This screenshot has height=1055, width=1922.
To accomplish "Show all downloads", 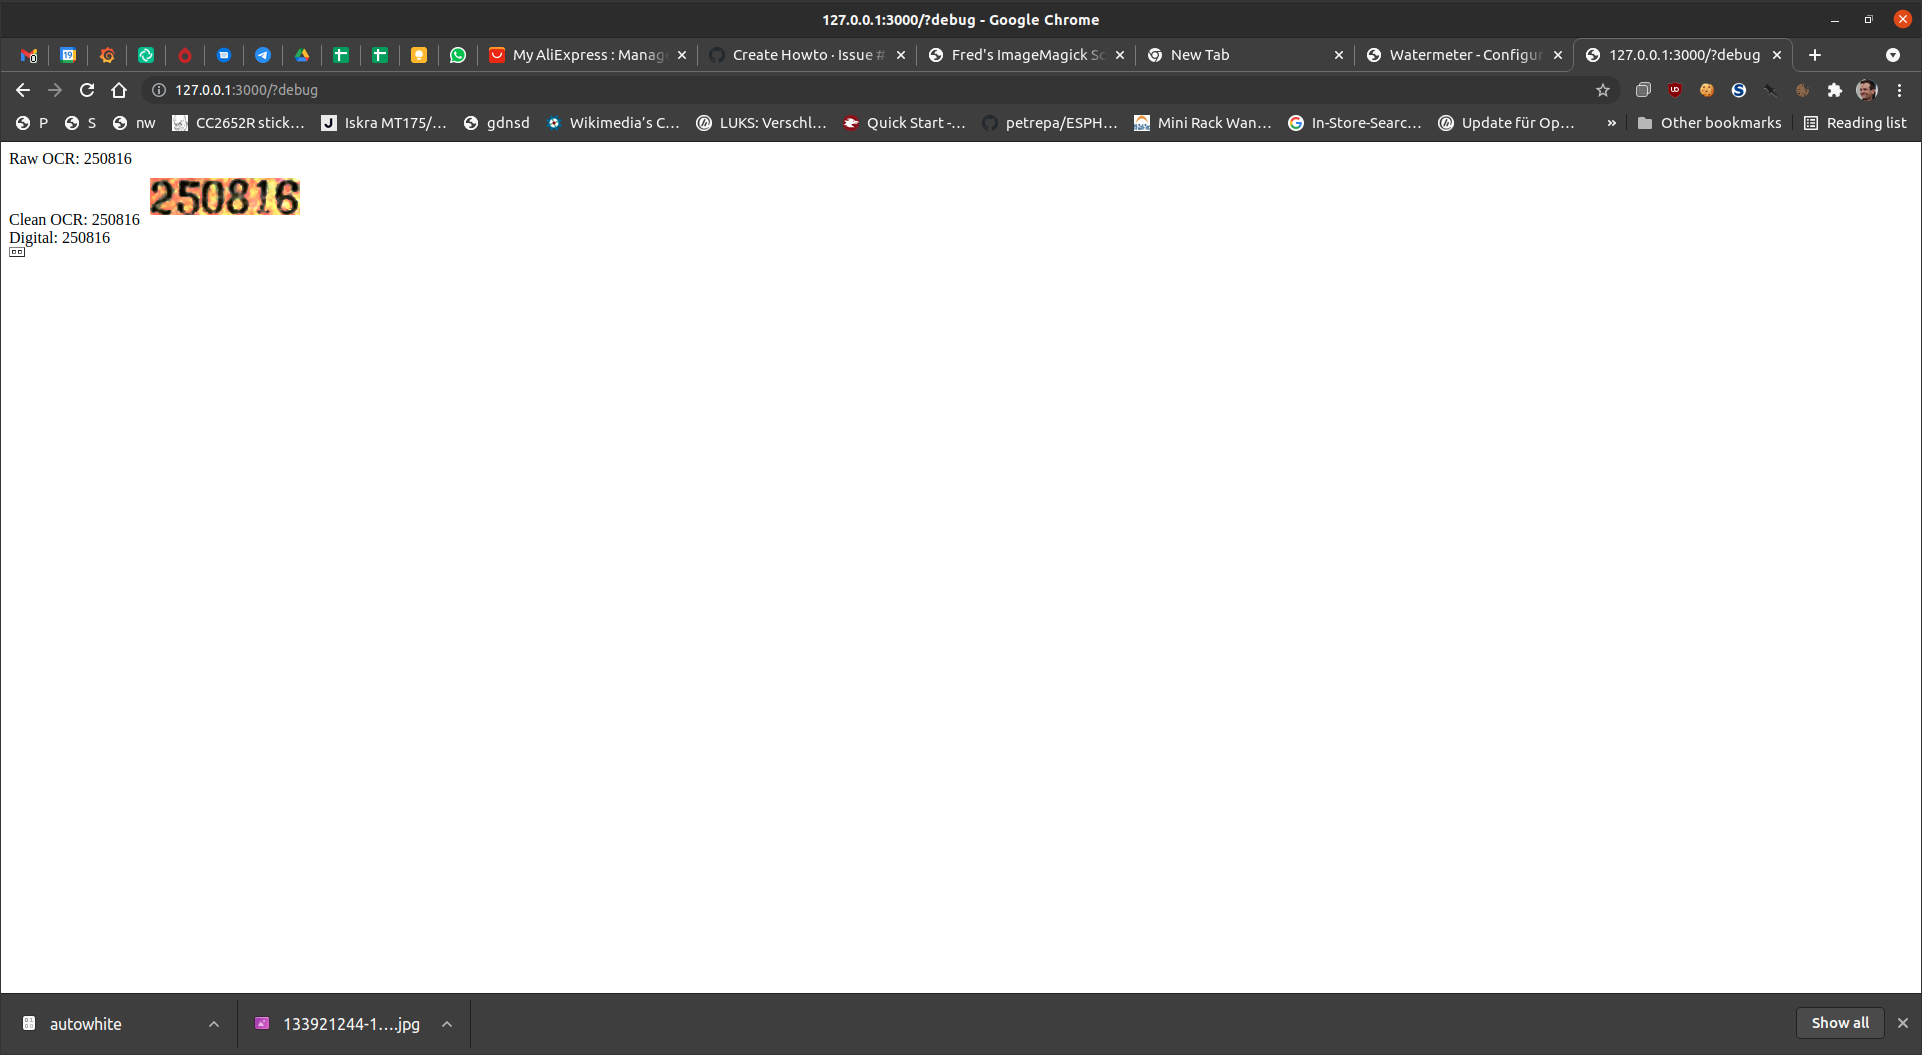I will click(1840, 1023).
